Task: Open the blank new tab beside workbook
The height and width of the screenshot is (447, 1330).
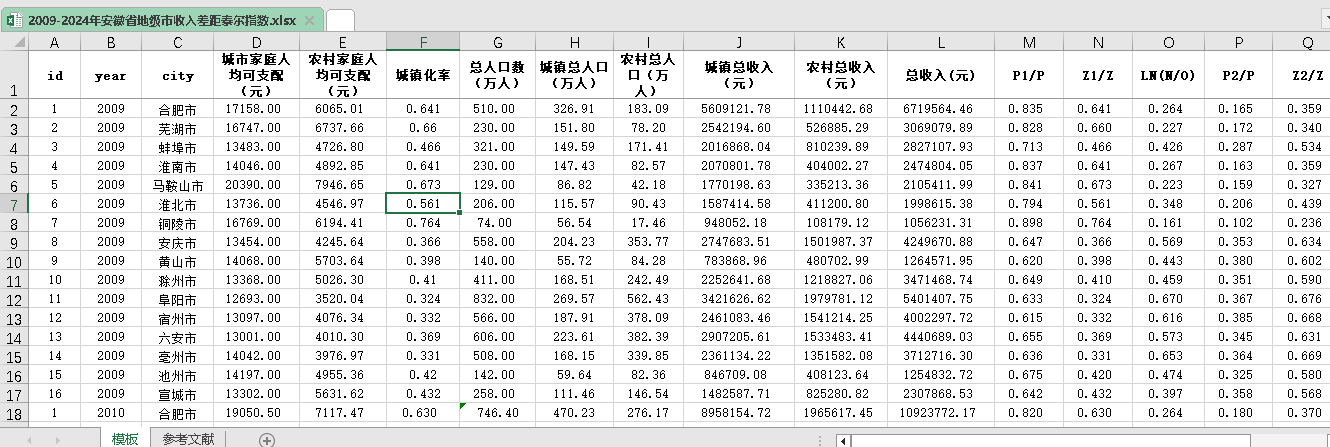Action: coord(340,20)
